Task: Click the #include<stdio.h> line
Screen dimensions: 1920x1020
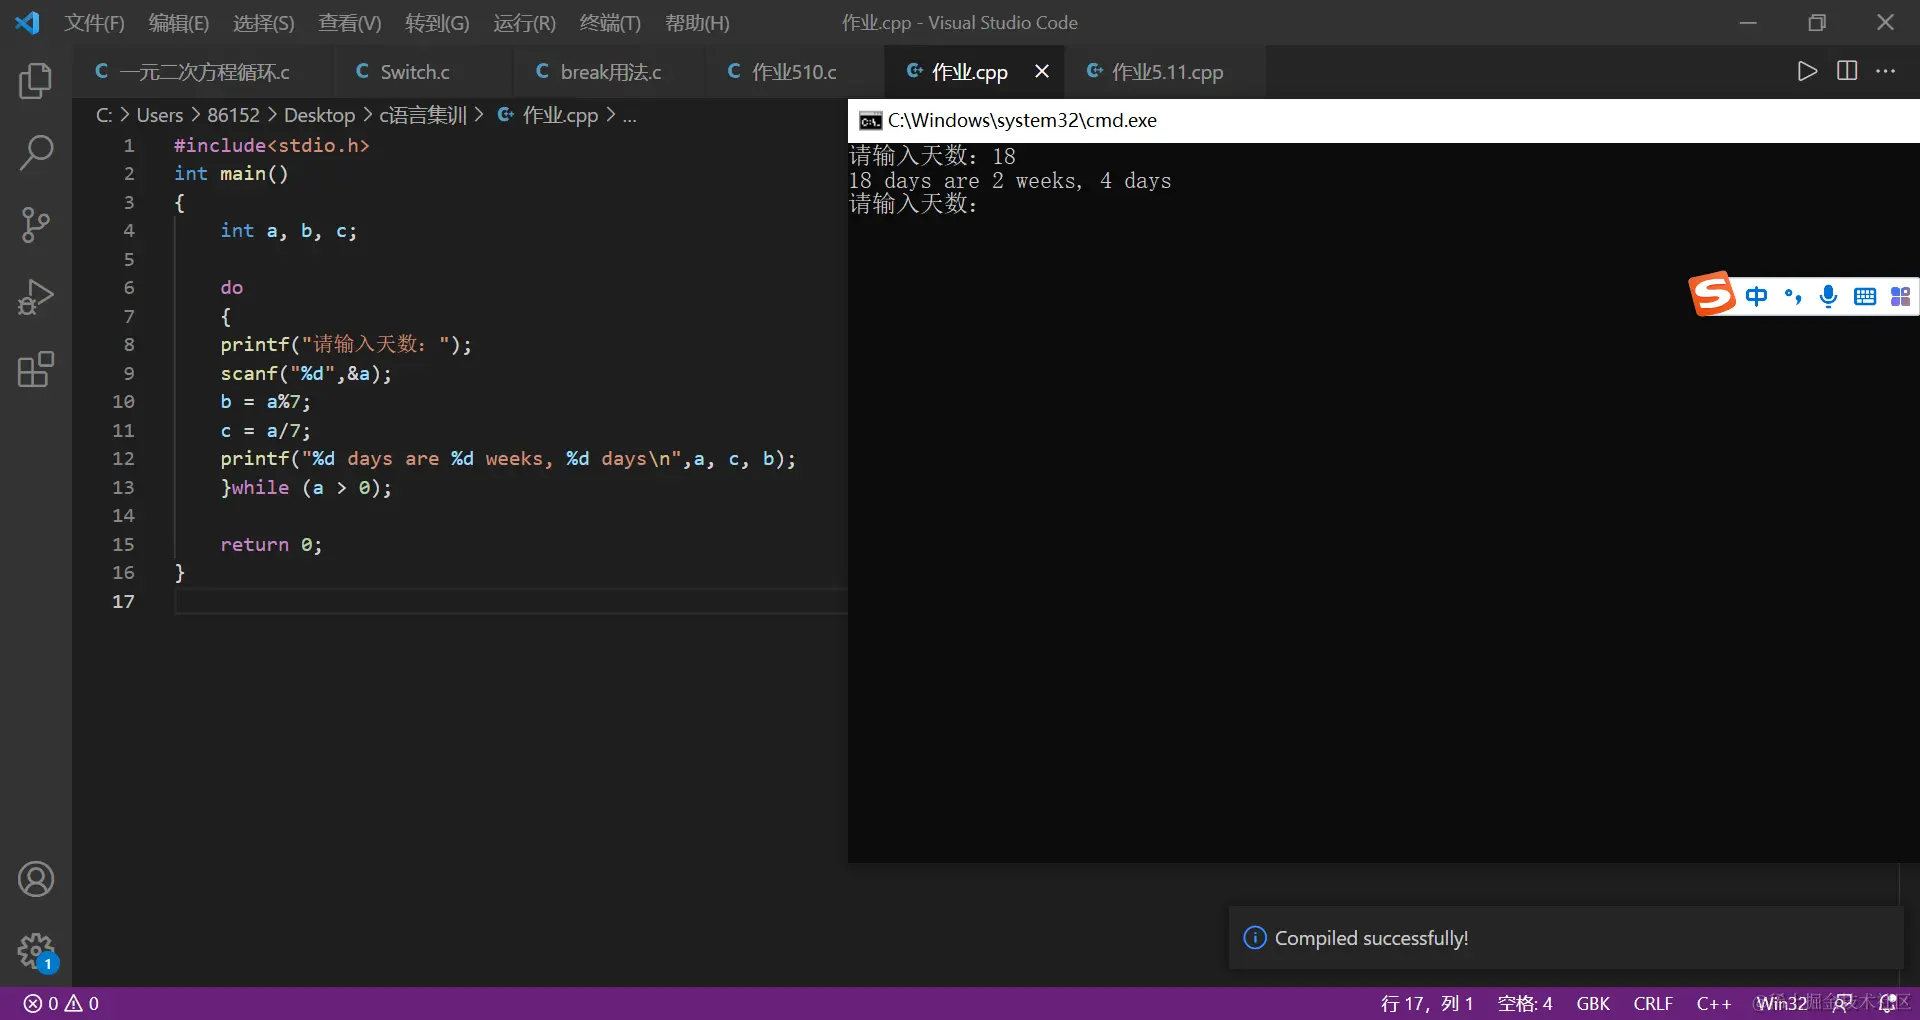Action: [x=272, y=145]
